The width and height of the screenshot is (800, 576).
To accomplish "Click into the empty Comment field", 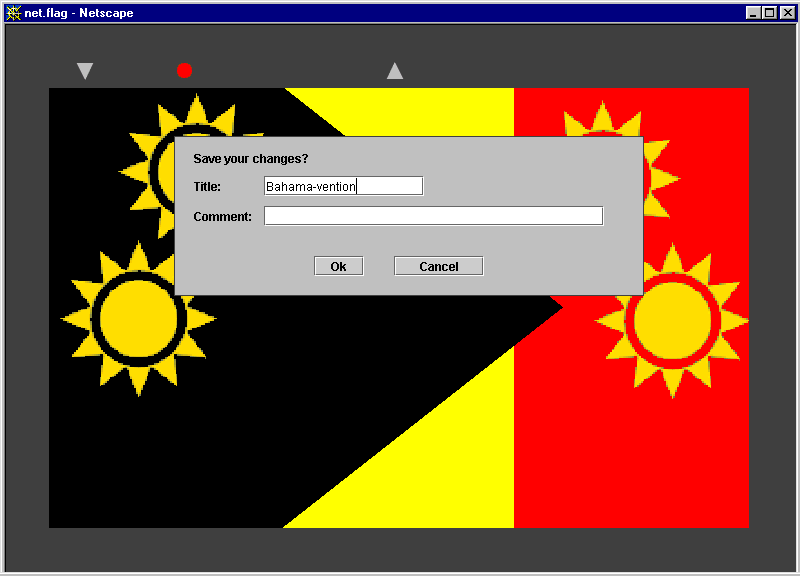I will coord(433,216).
